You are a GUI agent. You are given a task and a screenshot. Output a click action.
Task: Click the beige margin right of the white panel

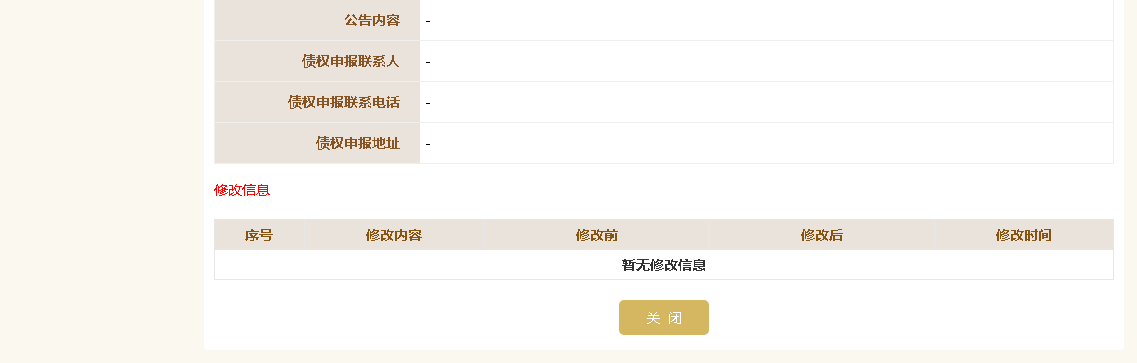click(x=1130, y=181)
